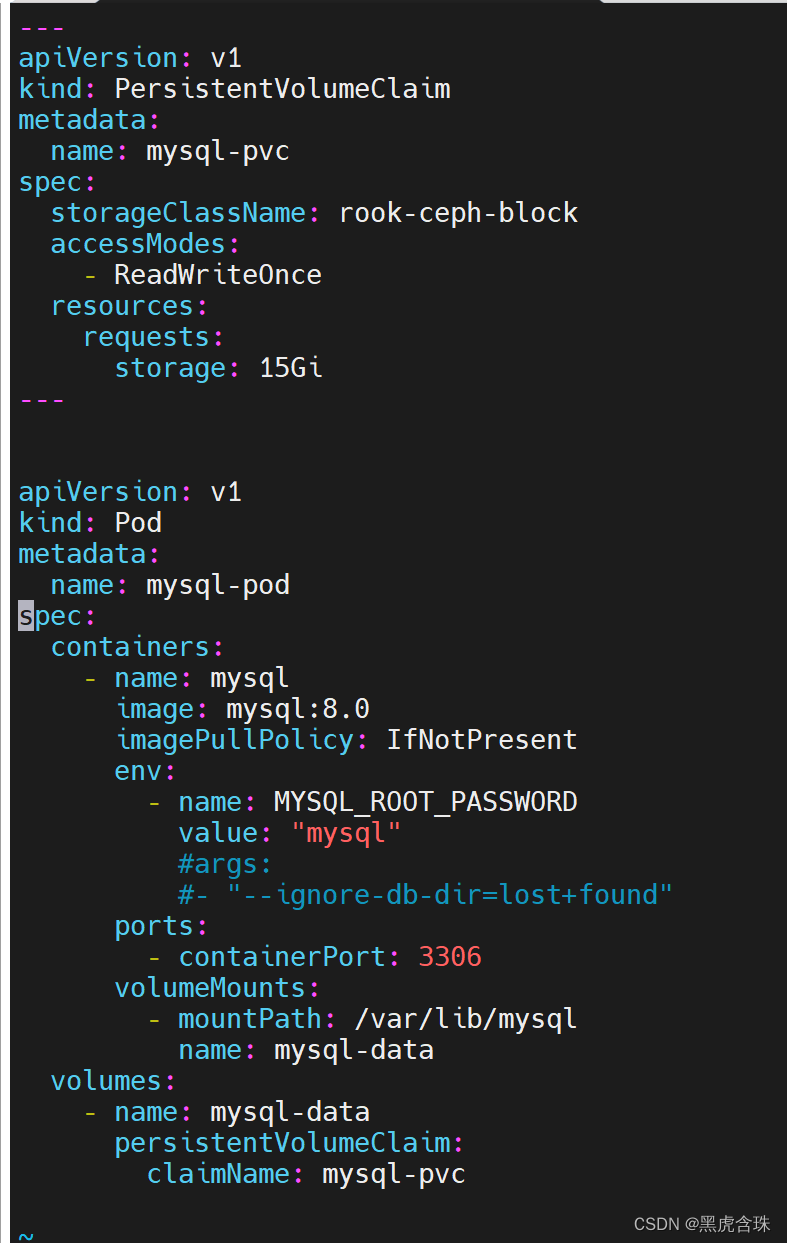This screenshot has height=1243, width=787.
Task: Click the accessModes key
Action: point(138,244)
